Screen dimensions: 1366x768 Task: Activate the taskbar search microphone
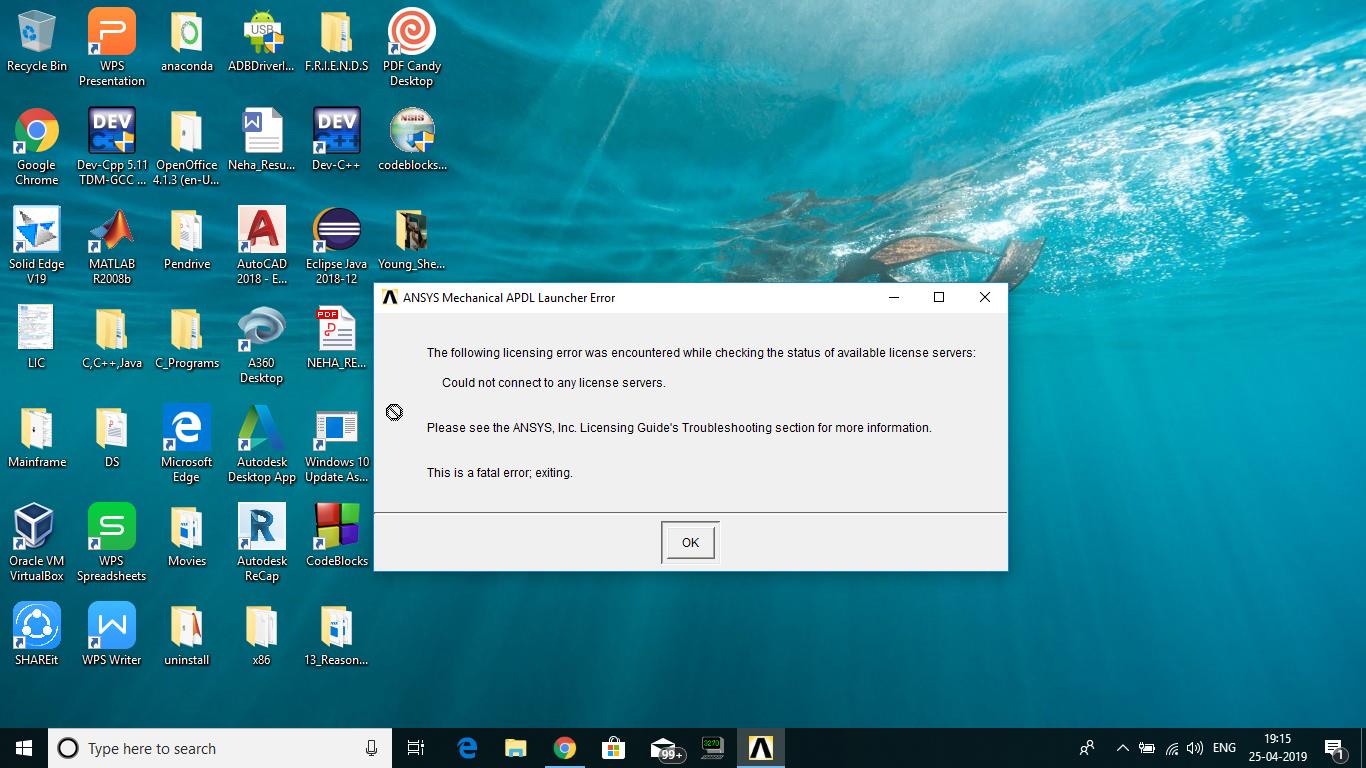point(372,748)
